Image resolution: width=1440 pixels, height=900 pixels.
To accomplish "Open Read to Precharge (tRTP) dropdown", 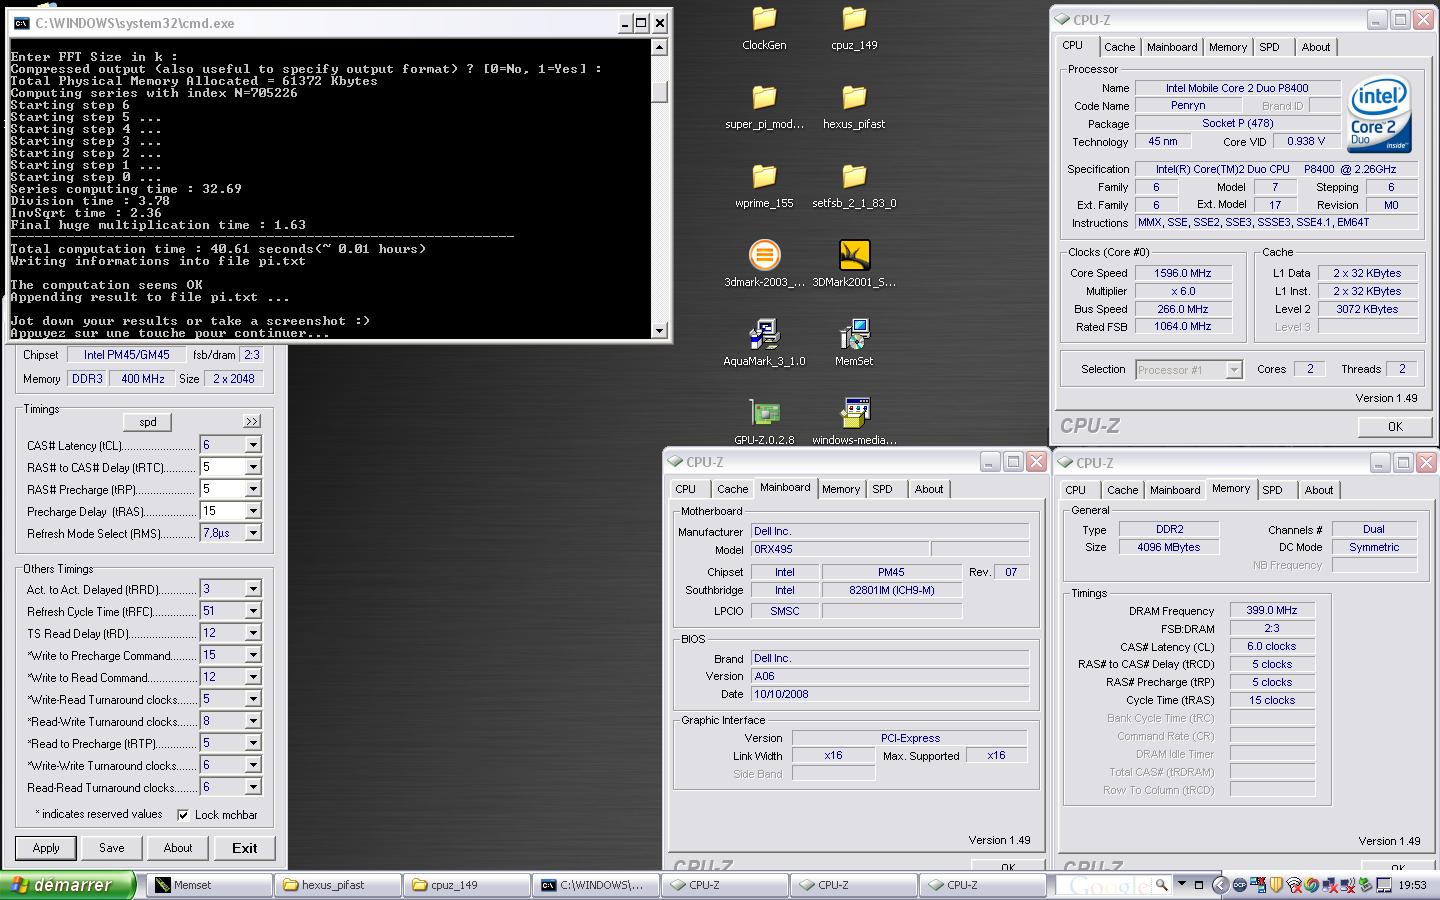I will point(253,743).
